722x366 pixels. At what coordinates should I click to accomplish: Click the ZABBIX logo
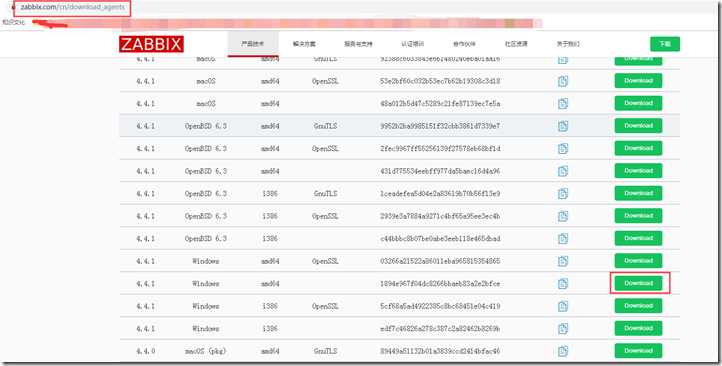click(x=151, y=44)
